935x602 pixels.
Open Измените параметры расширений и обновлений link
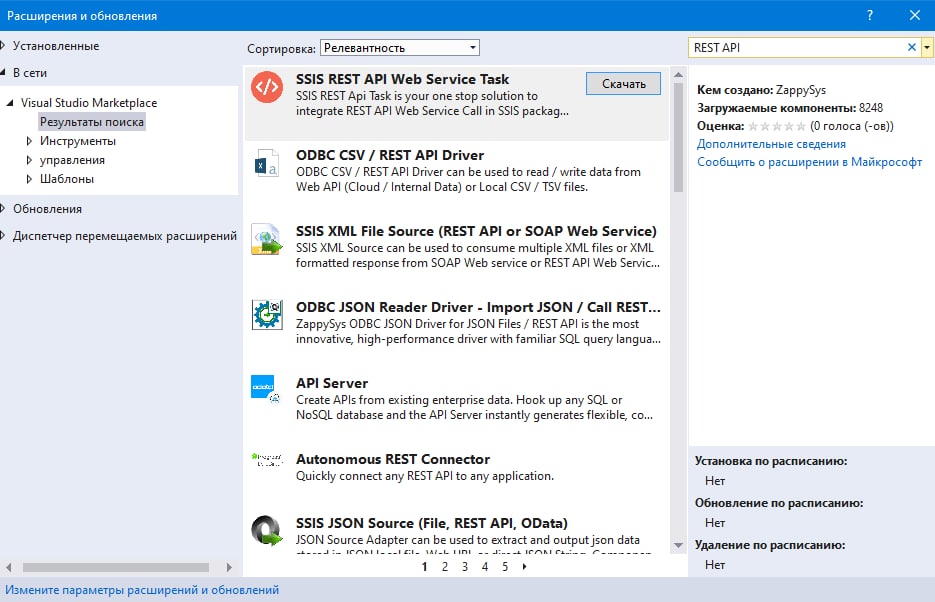(142, 590)
